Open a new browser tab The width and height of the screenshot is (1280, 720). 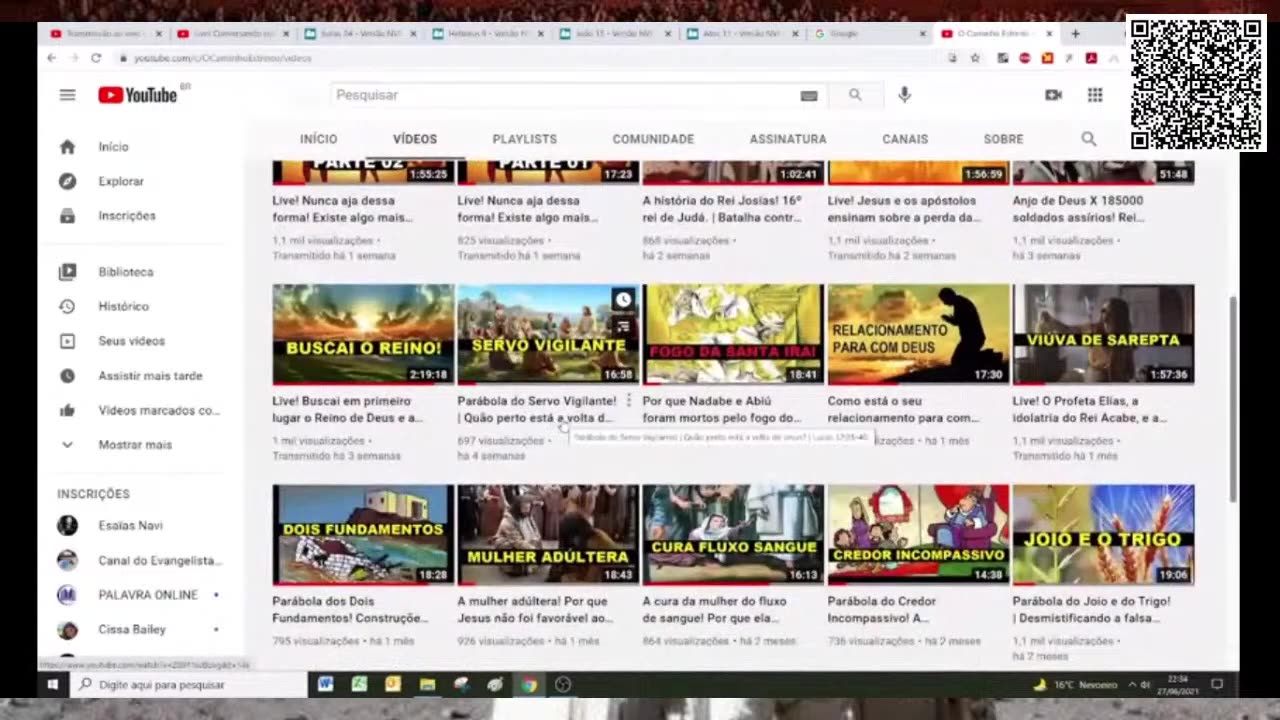[x=1076, y=33]
